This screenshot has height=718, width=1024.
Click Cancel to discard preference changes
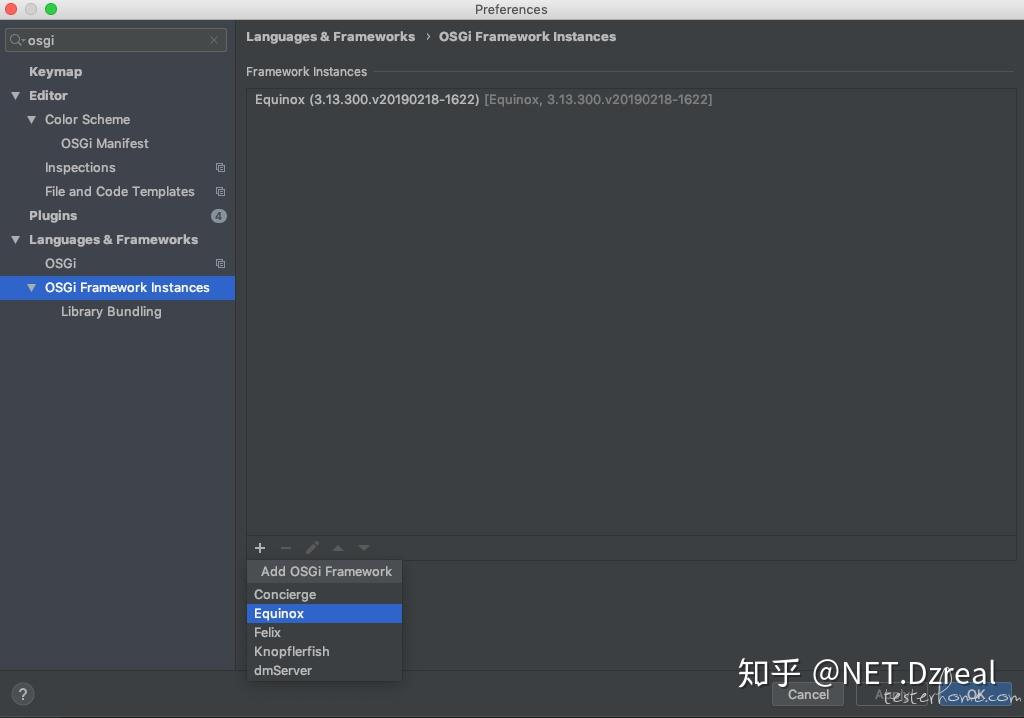click(808, 694)
